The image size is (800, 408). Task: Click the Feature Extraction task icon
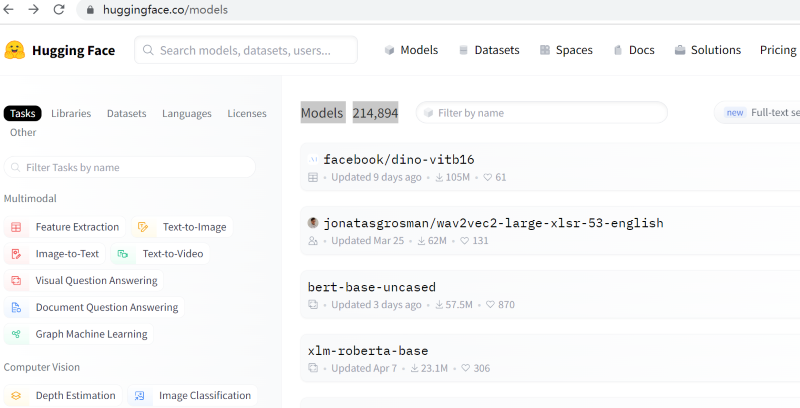(16, 227)
